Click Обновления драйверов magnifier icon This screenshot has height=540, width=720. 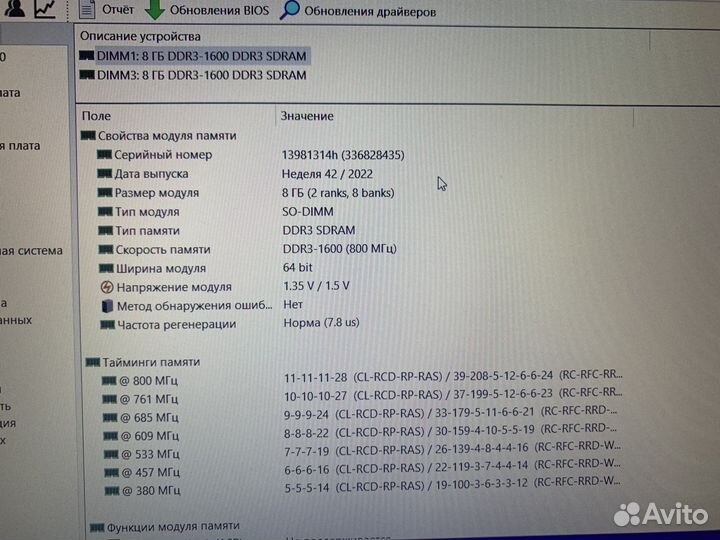(x=290, y=10)
